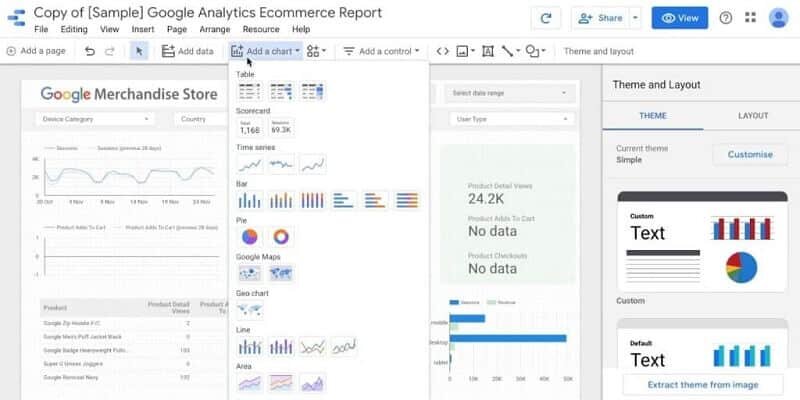Viewport: 800px width, 400px height.
Task: Select the 100% stacked area chart icon
Action: 281,383
